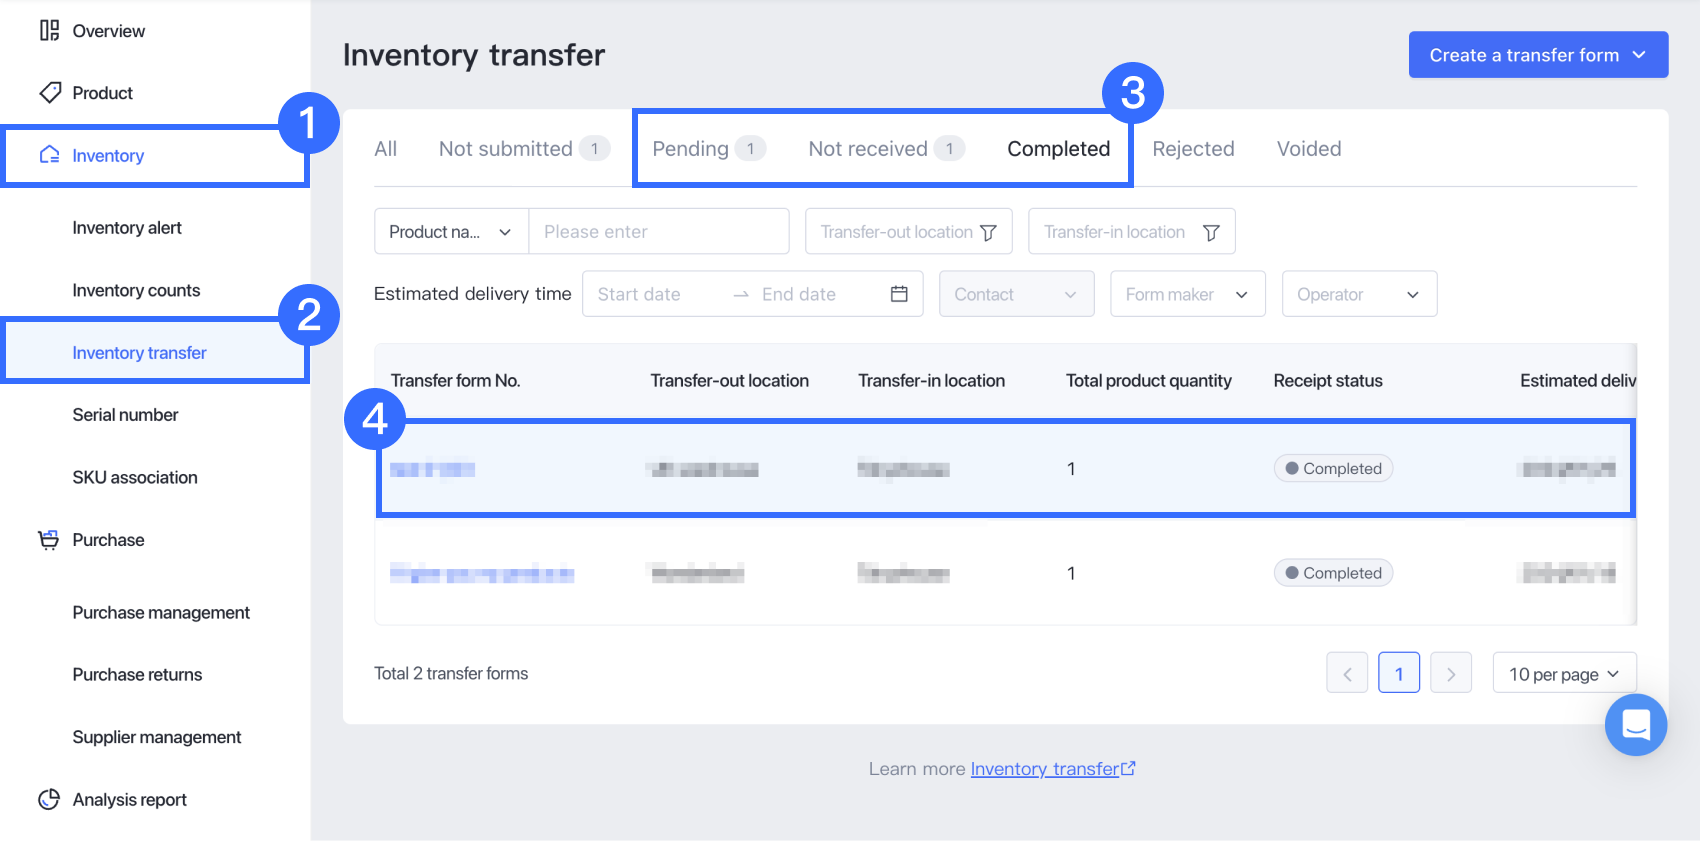
Task: Open the chat support bubble
Action: tap(1635, 724)
